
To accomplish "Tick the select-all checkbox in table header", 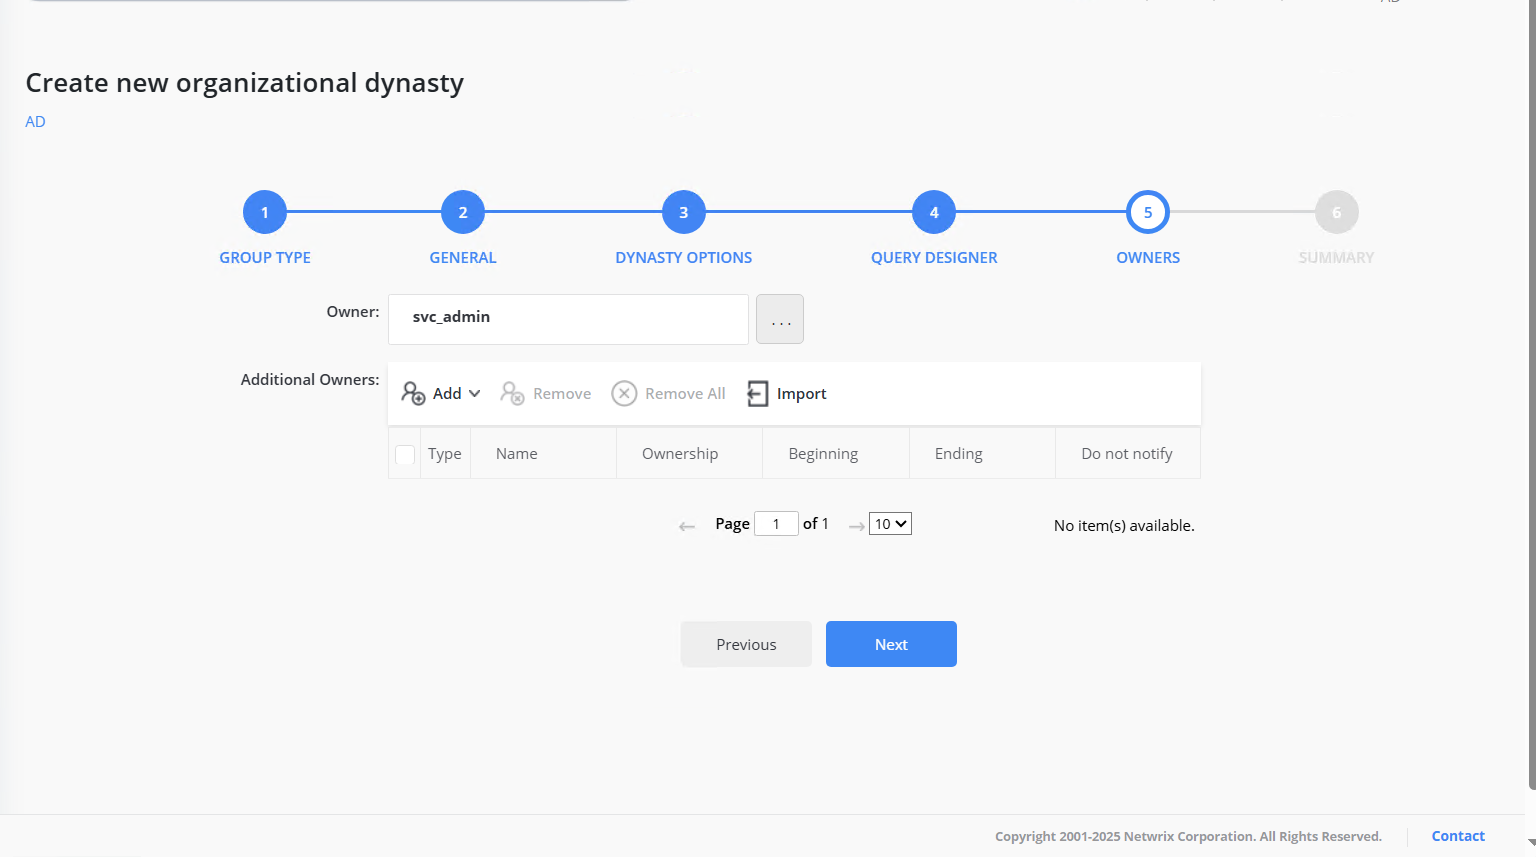I will [x=405, y=455].
